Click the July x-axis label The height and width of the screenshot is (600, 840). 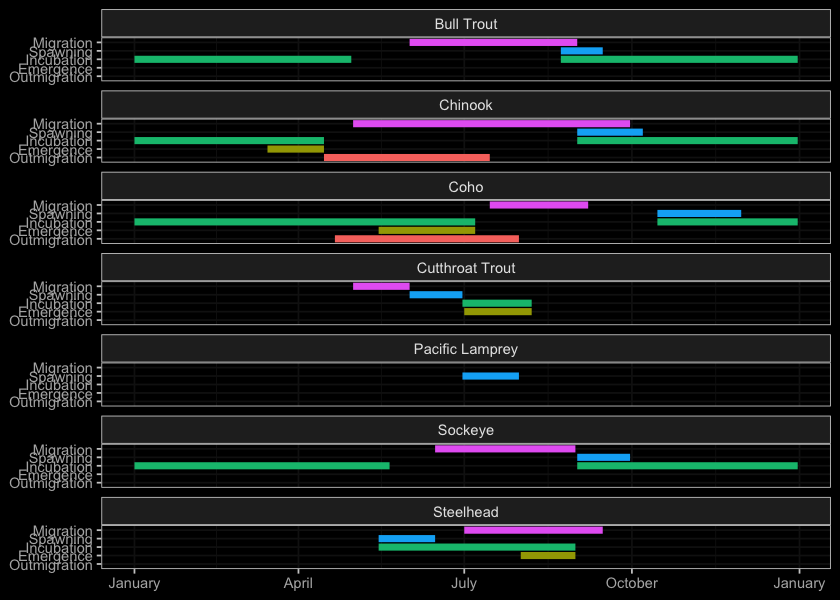[464, 582]
